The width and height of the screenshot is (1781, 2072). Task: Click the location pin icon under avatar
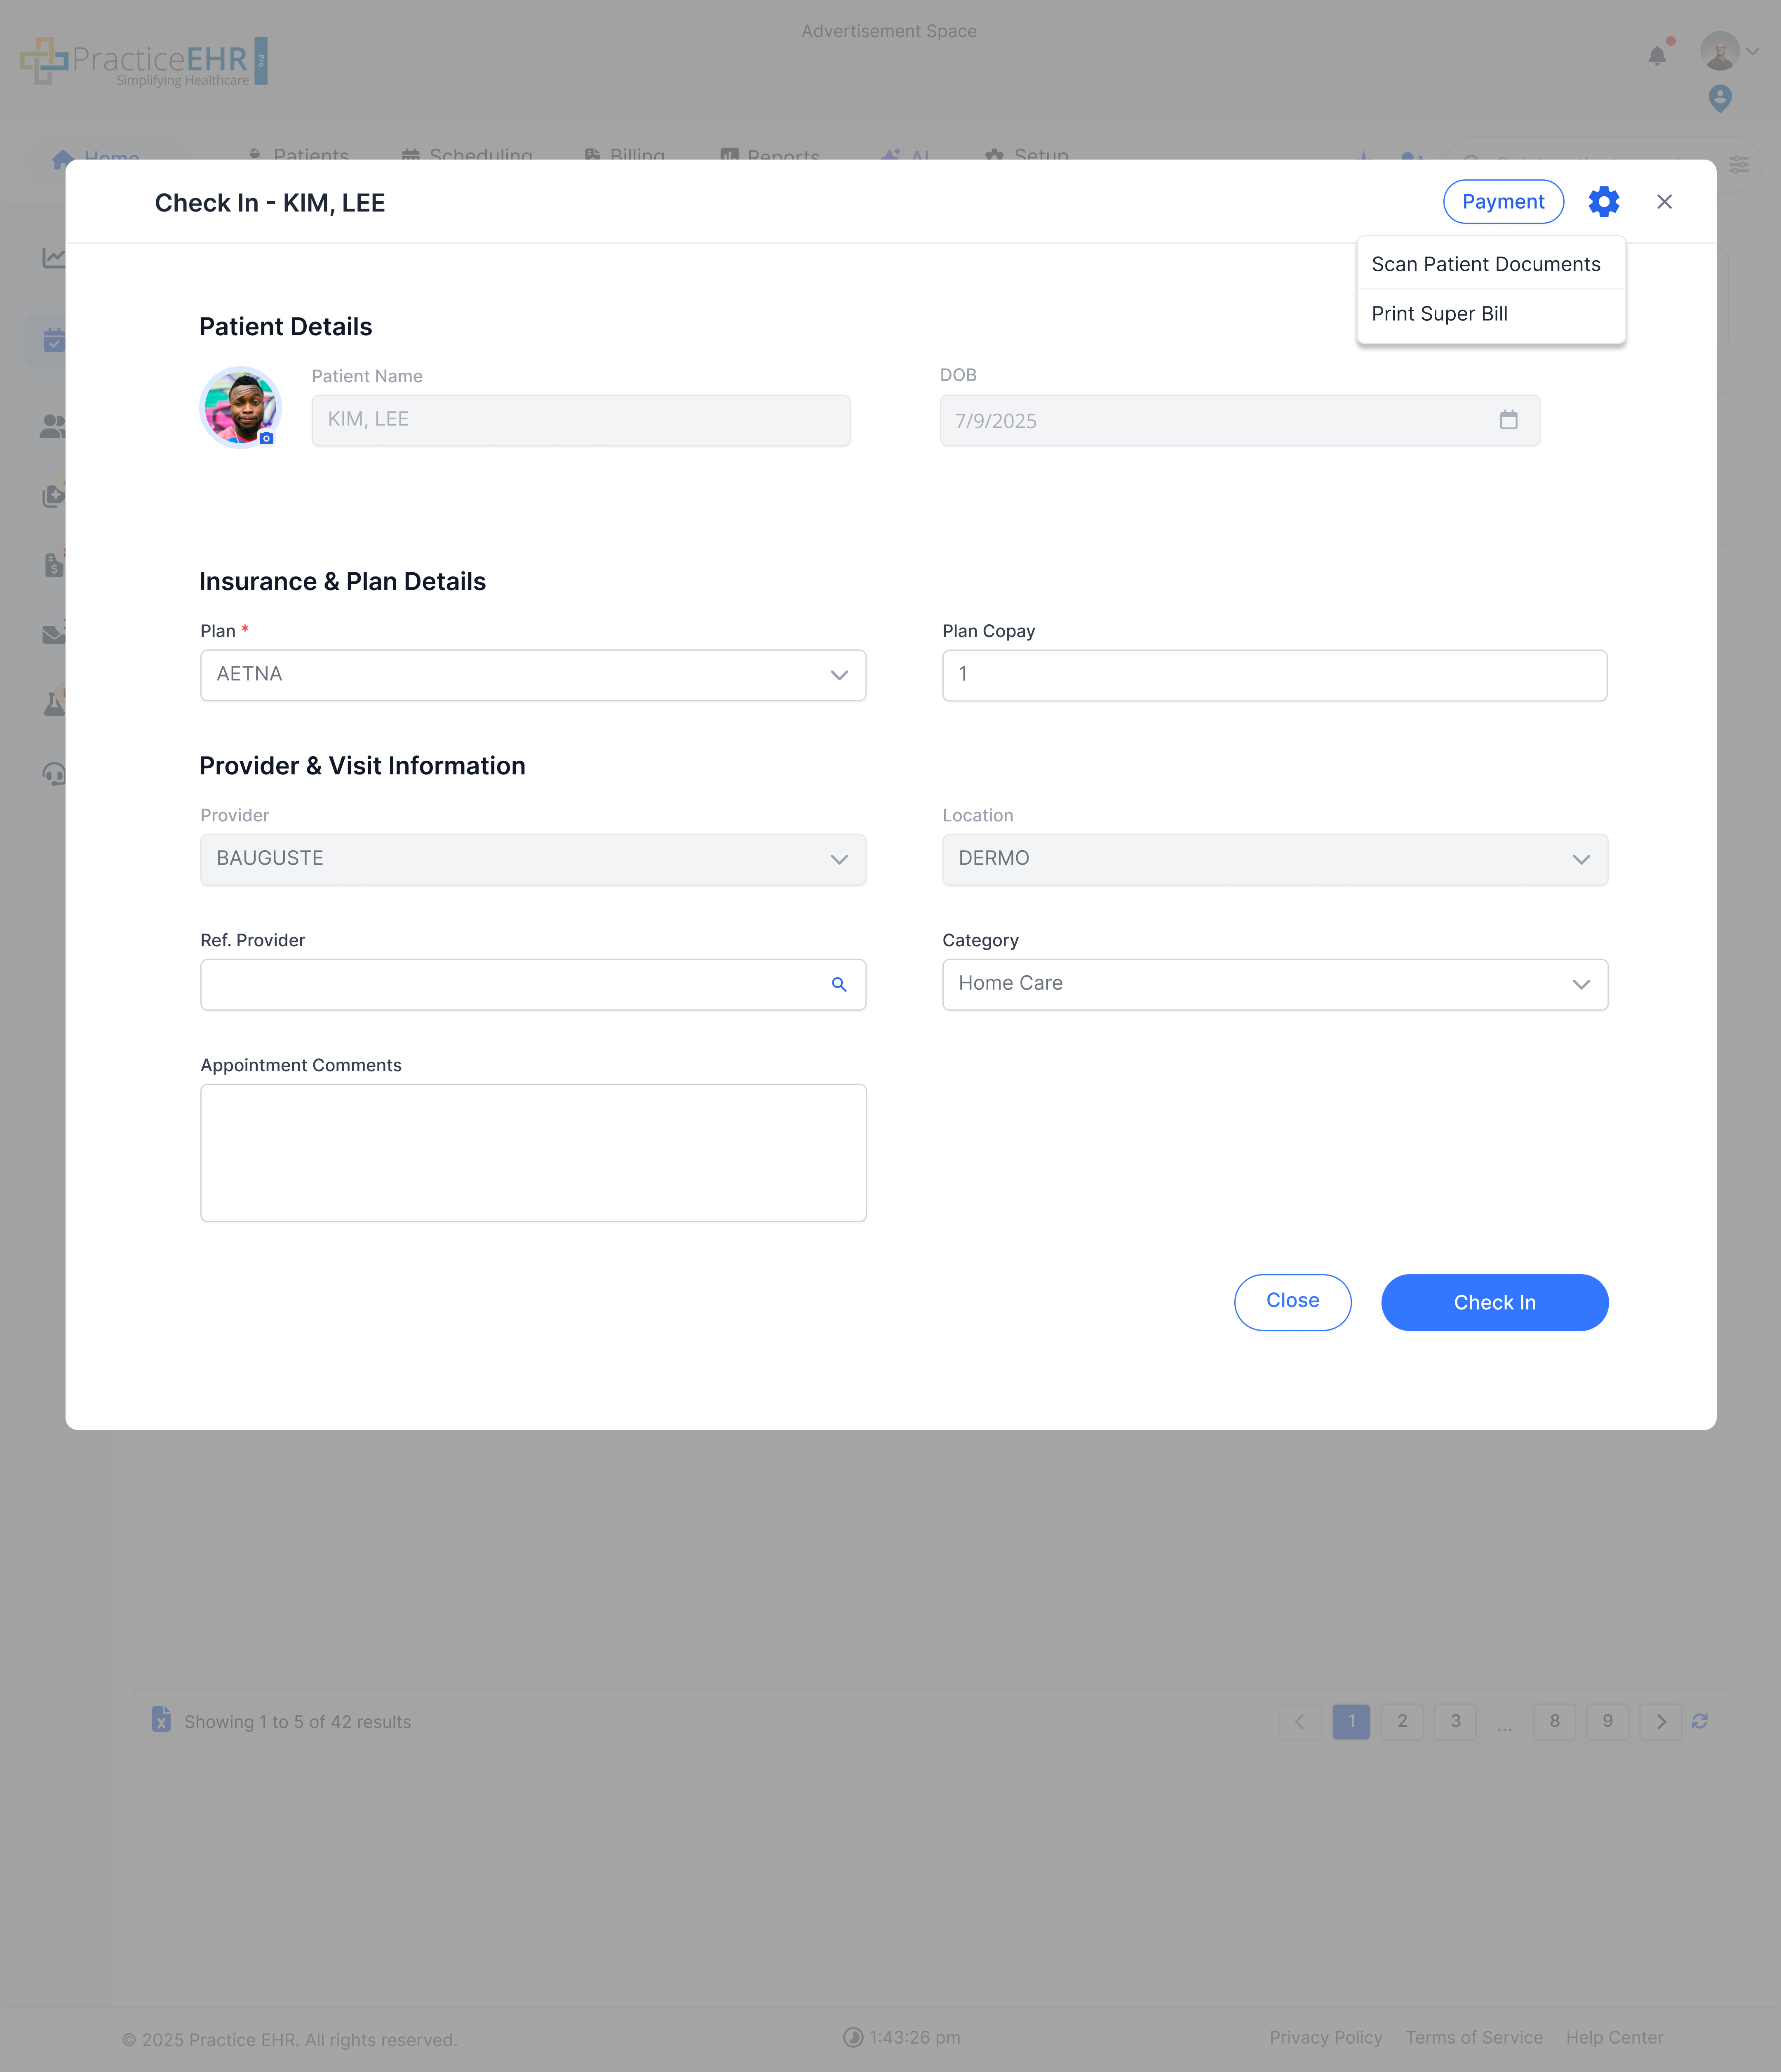(1719, 98)
